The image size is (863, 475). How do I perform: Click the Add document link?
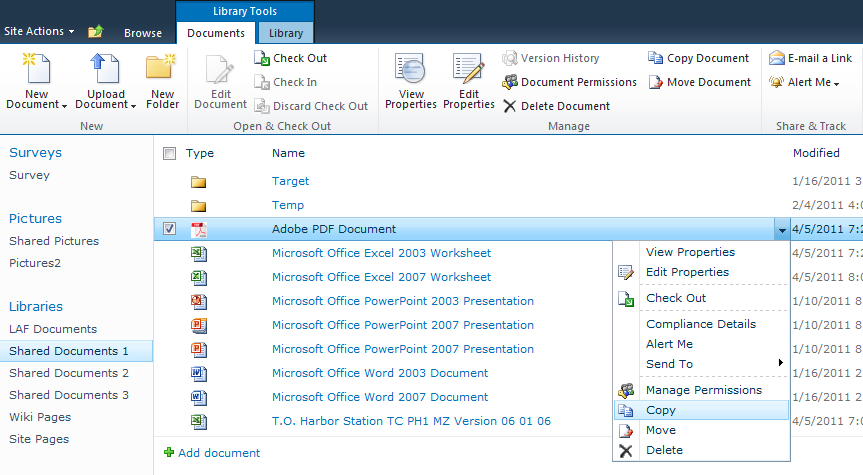tap(219, 453)
